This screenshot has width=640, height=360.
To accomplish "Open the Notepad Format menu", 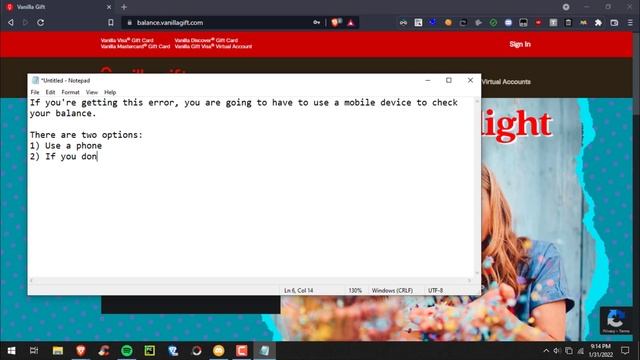I will [x=71, y=92].
